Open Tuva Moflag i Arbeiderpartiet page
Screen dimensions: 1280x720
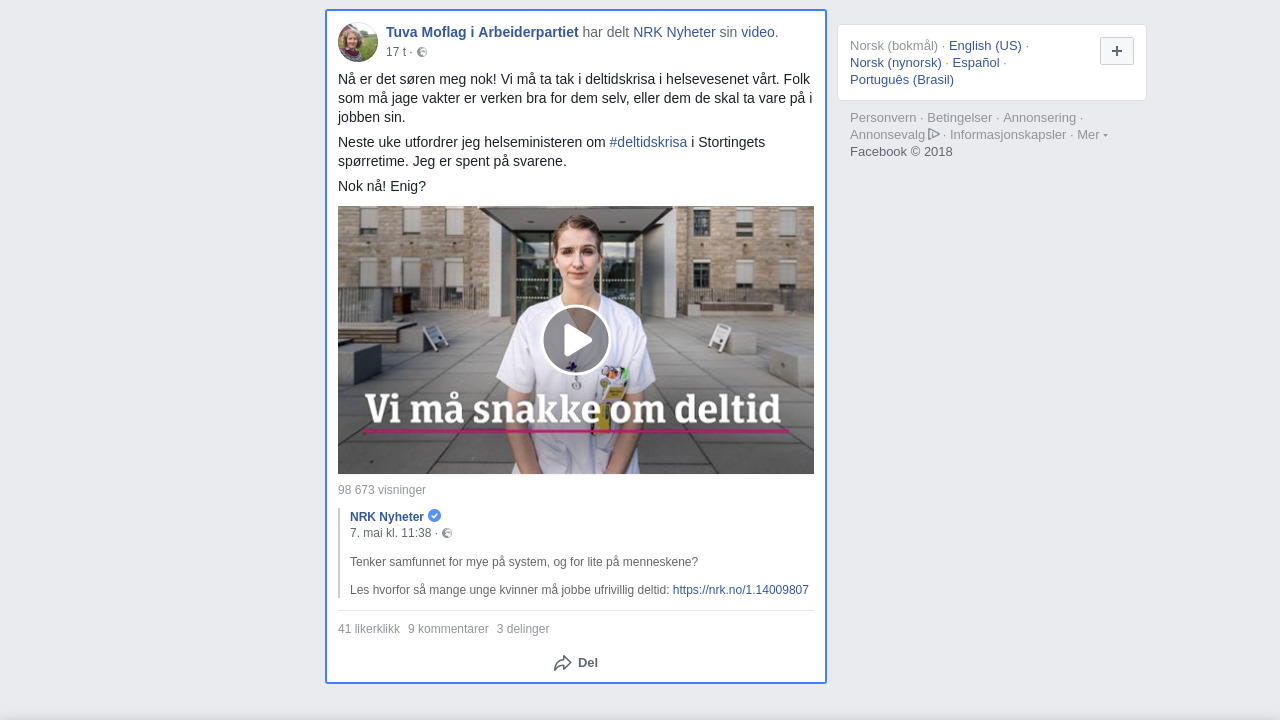(482, 32)
